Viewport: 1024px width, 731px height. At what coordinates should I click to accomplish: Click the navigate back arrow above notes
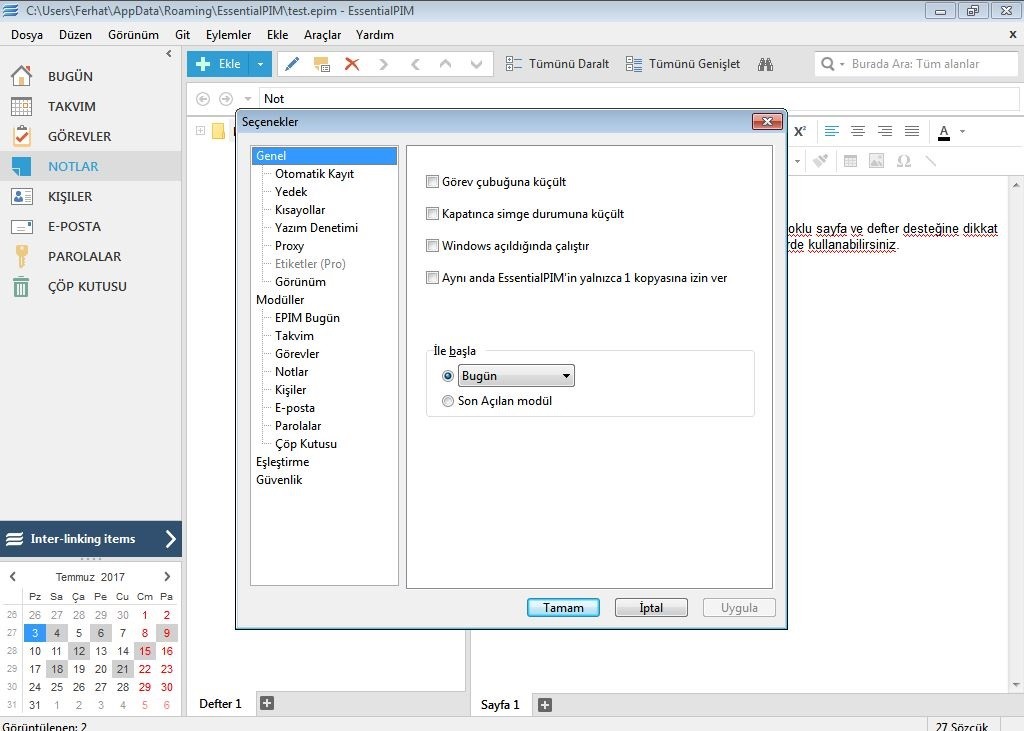[203, 99]
